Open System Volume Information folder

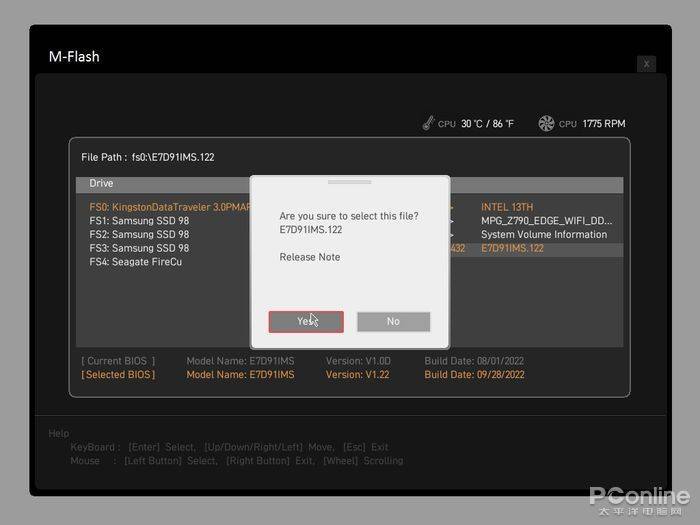click(544, 234)
